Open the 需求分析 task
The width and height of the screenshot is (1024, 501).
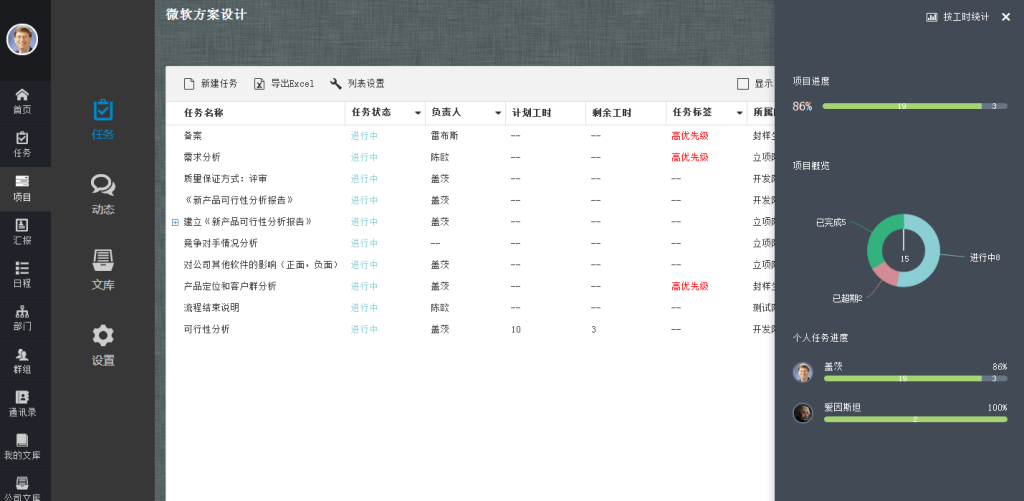(202, 157)
